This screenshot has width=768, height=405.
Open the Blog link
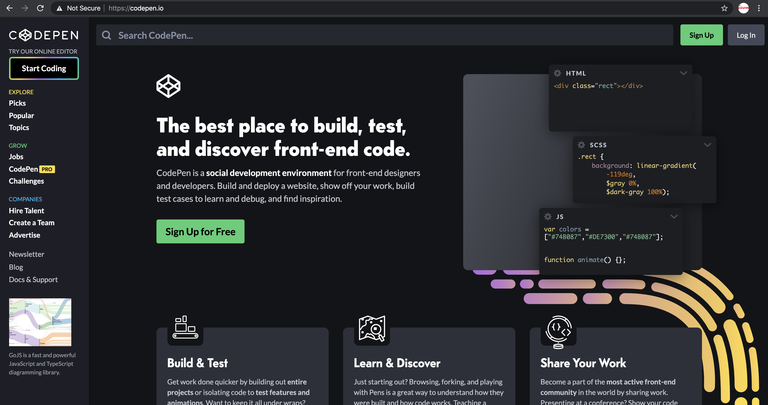(x=16, y=267)
